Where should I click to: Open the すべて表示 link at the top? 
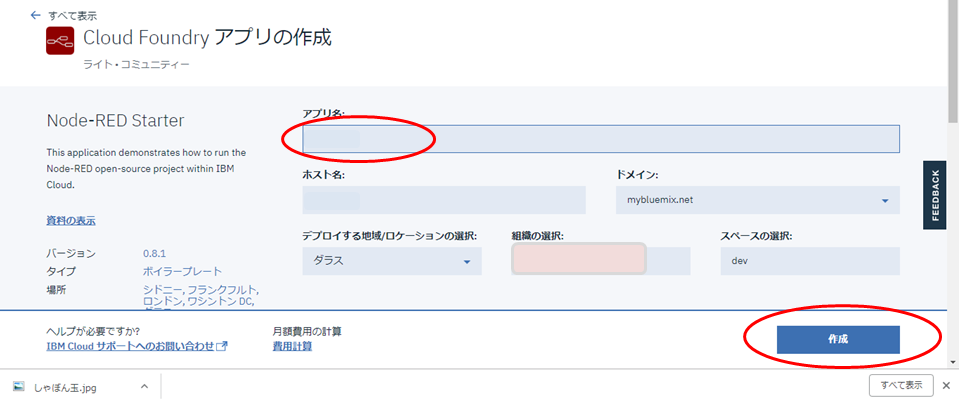click(73, 16)
